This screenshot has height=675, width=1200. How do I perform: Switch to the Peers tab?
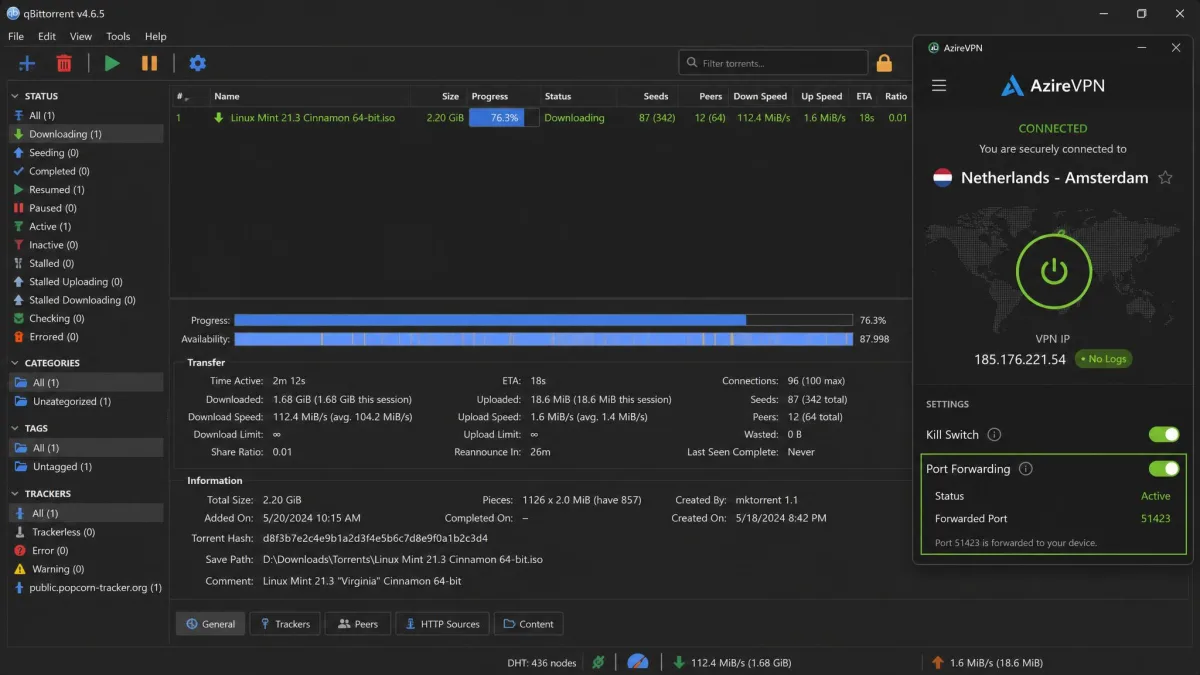point(358,624)
